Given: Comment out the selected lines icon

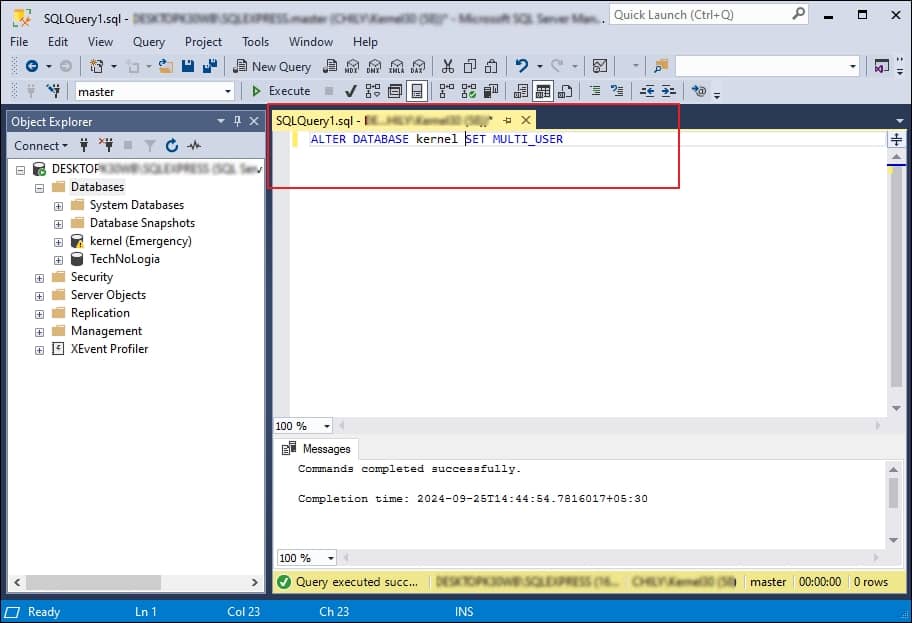Looking at the screenshot, I should [x=595, y=91].
